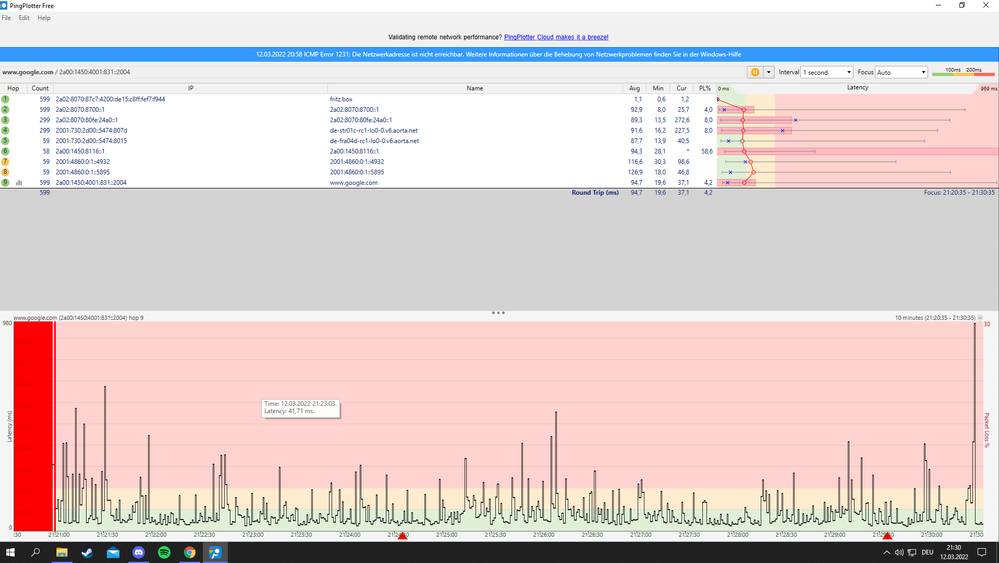Viewport: 999px width, 563px height.
Task: Switch the DEU input language indicator
Action: click(927, 552)
